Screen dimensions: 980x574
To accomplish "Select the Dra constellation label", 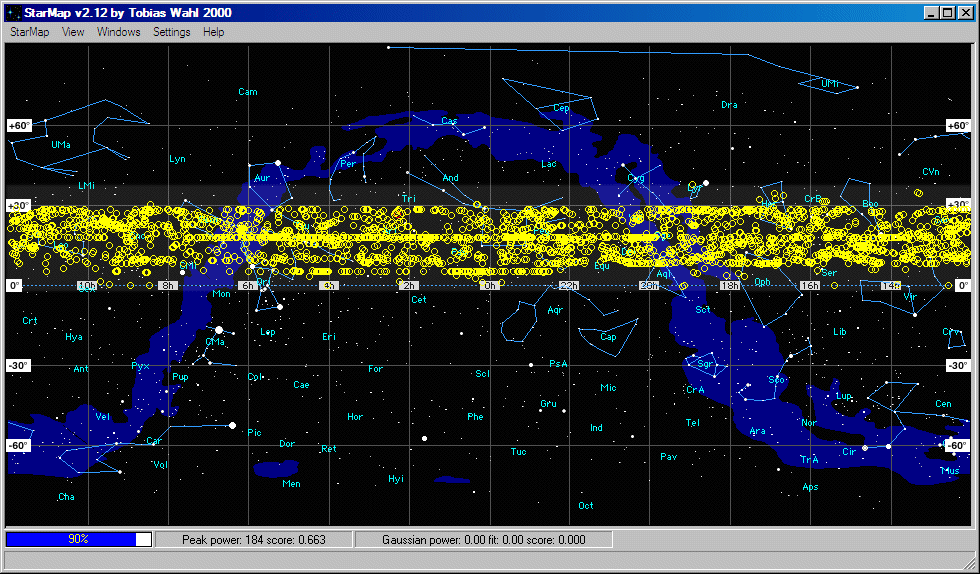I will tap(729, 104).
